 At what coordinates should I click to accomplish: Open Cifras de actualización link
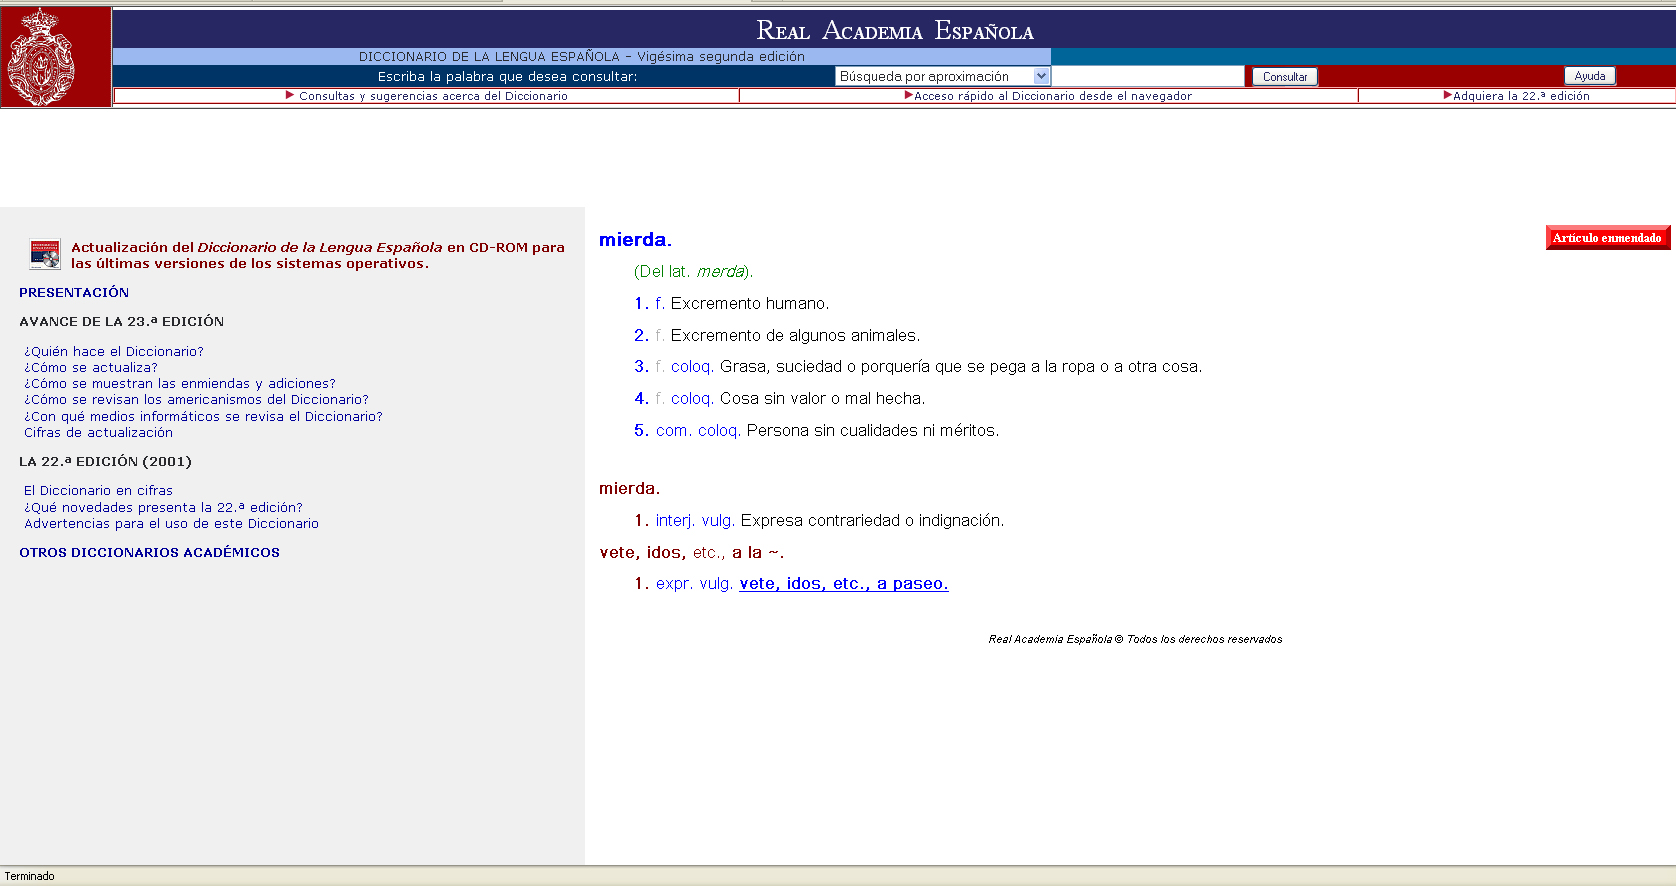tap(98, 432)
